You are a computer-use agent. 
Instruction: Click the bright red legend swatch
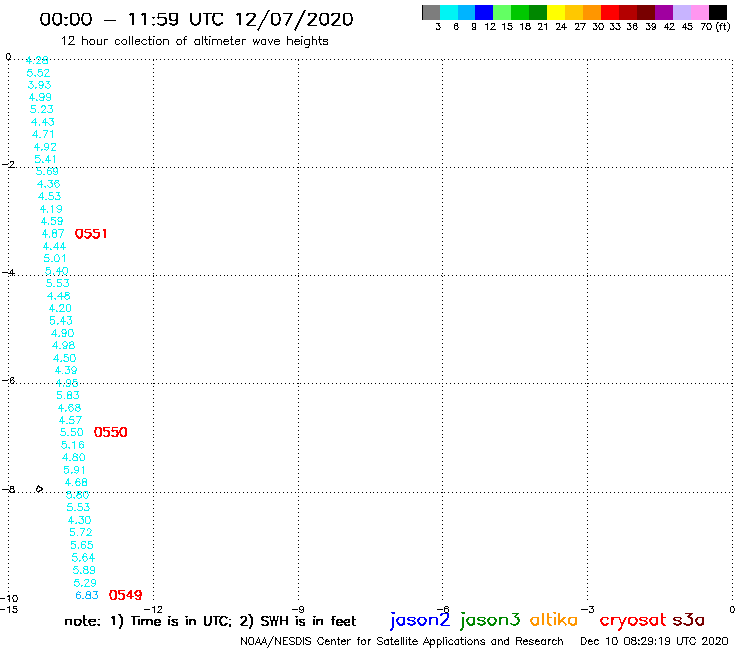click(x=610, y=12)
